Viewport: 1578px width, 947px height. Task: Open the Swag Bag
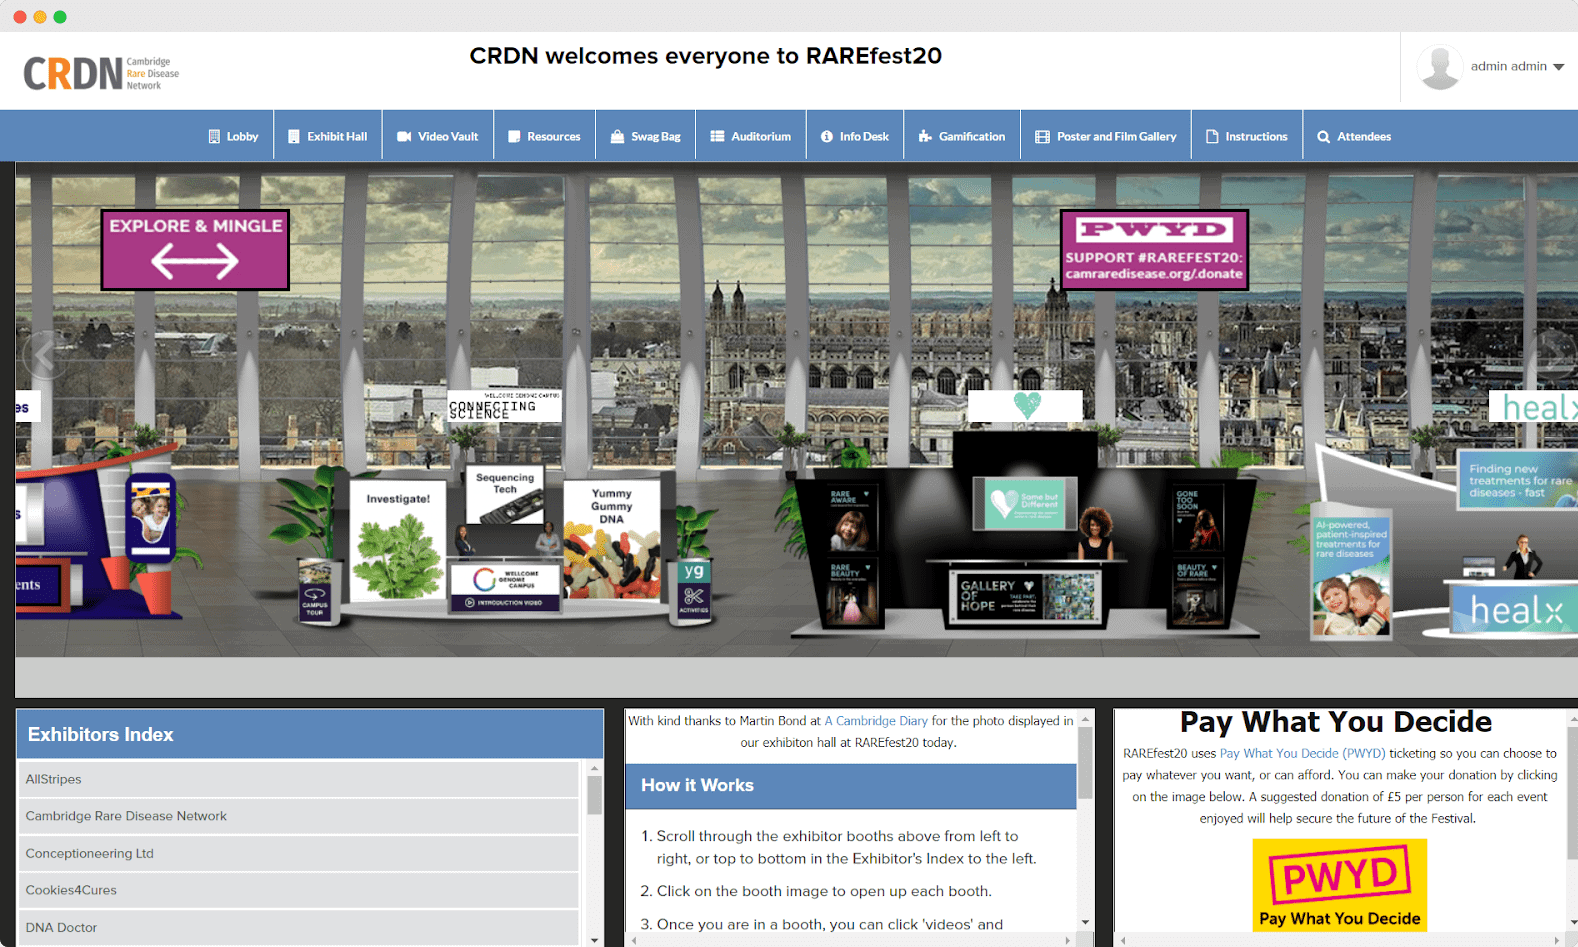point(646,136)
